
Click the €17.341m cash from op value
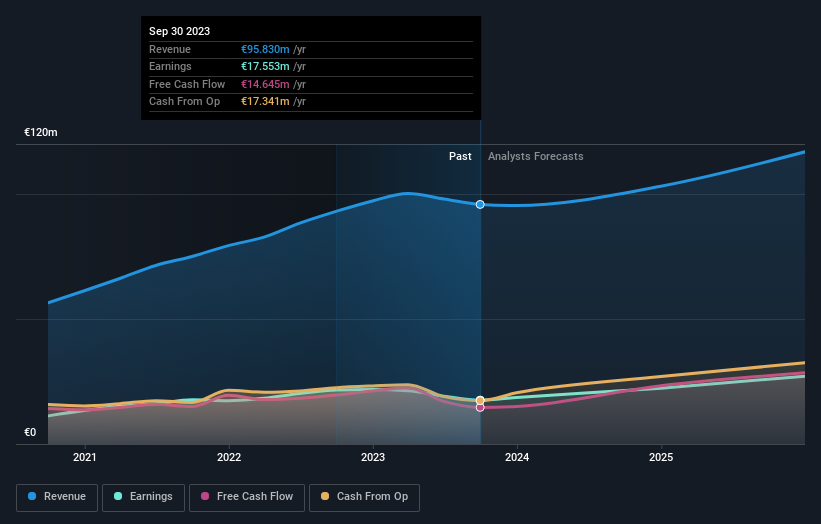click(x=265, y=102)
